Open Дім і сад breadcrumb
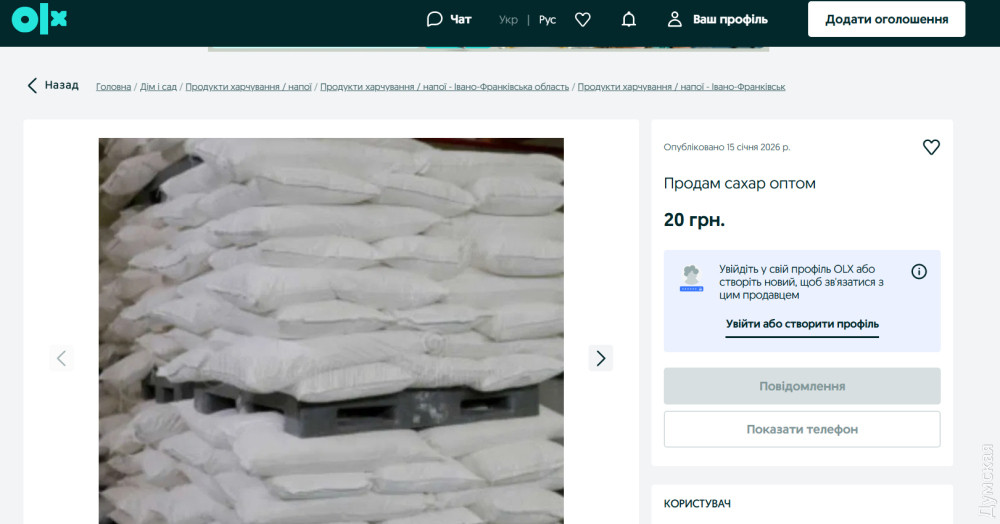Viewport: 1000px width, 524px height. pyautogui.click(x=158, y=87)
